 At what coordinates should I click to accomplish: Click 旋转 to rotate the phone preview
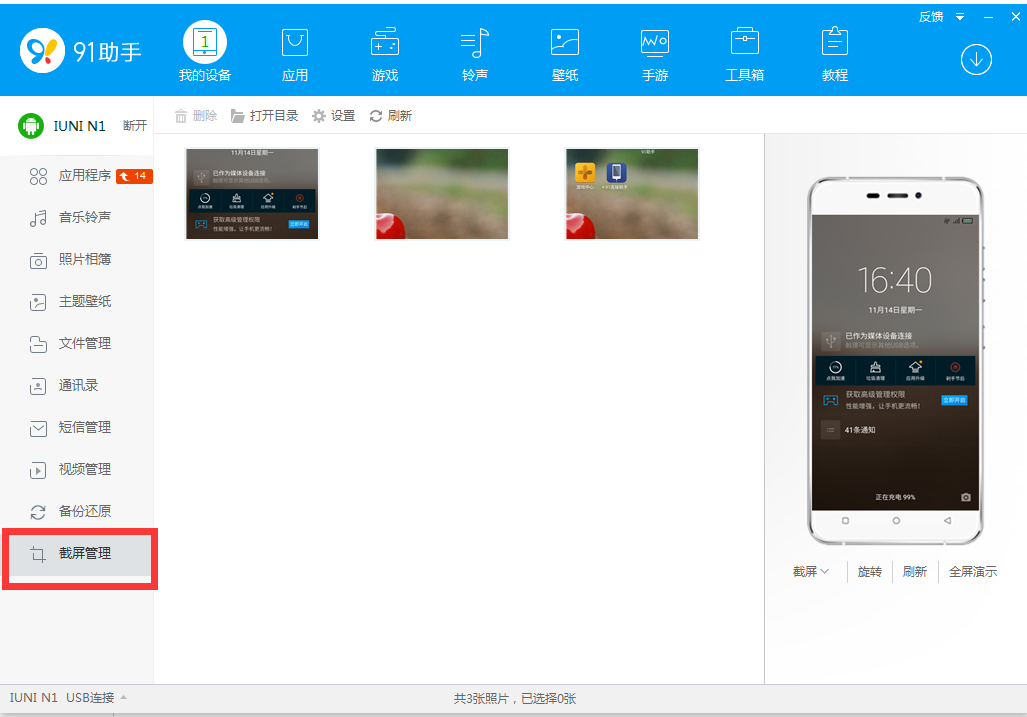(x=870, y=572)
